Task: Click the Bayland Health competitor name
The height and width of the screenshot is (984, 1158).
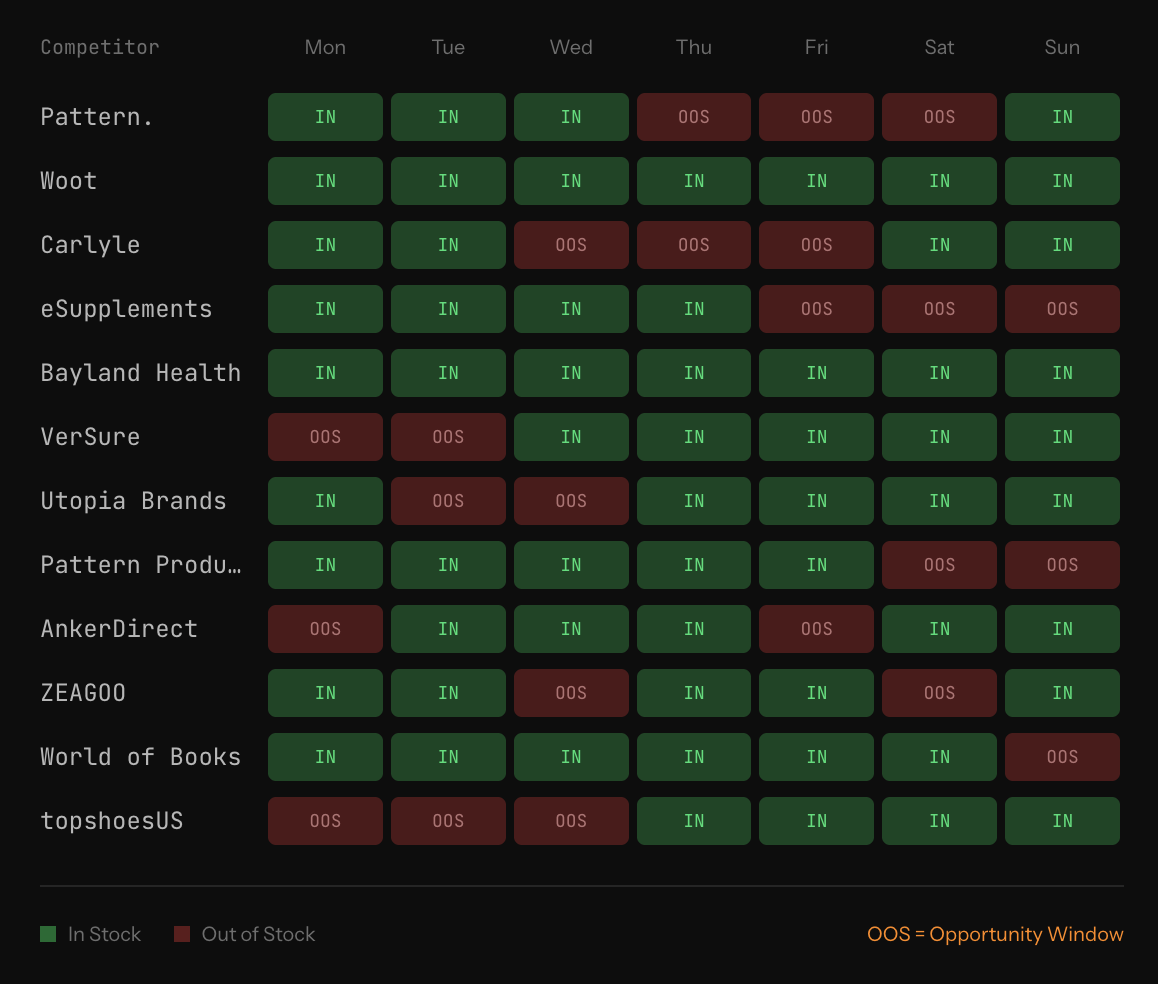Action: (x=140, y=373)
